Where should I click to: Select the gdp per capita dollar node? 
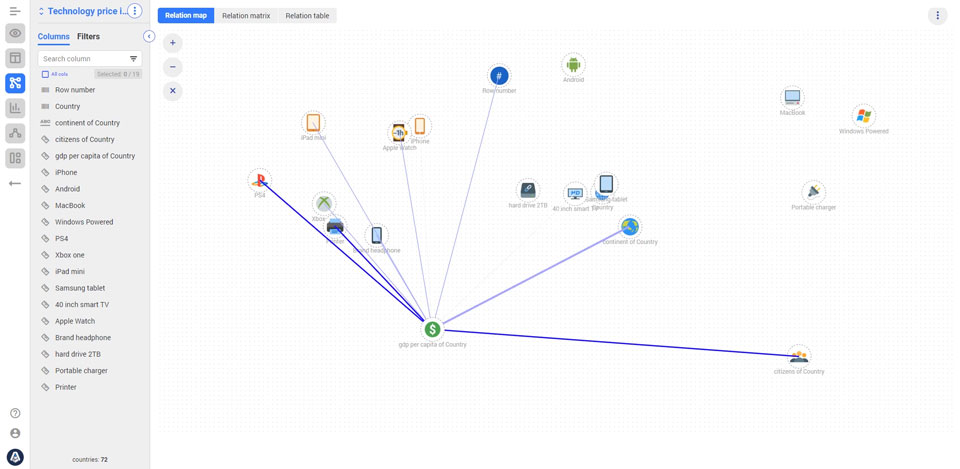click(432, 329)
